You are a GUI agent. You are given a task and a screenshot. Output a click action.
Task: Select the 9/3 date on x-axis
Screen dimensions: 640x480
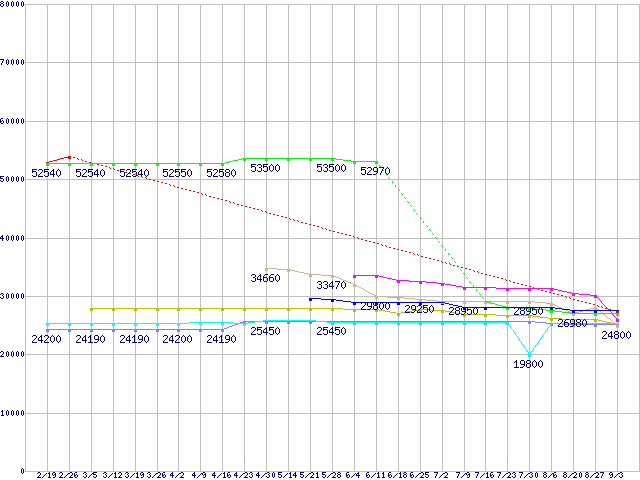point(616,474)
